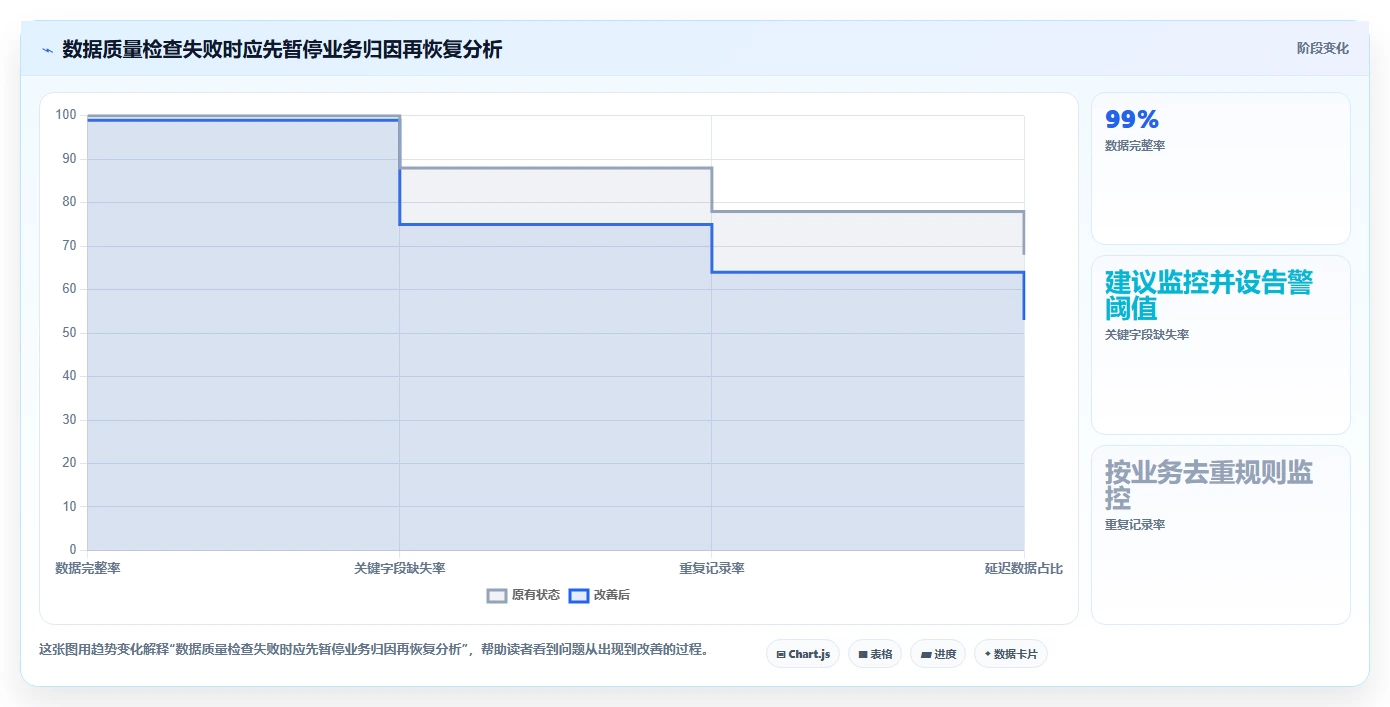Open the 按业务去重规则监控 card
The height and width of the screenshot is (707, 1390).
pyautogui.click(x=1221, y=535)
